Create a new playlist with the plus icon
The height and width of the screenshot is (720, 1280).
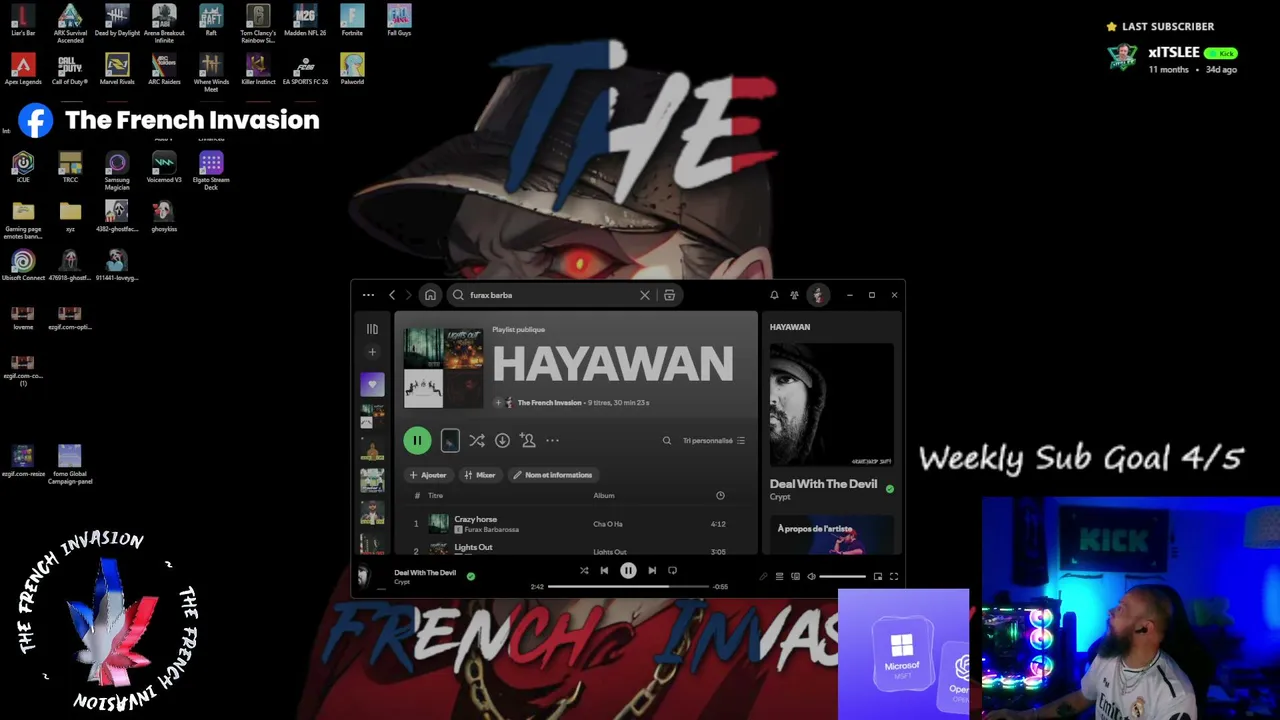pyautogui.click(x=372, y=352)
